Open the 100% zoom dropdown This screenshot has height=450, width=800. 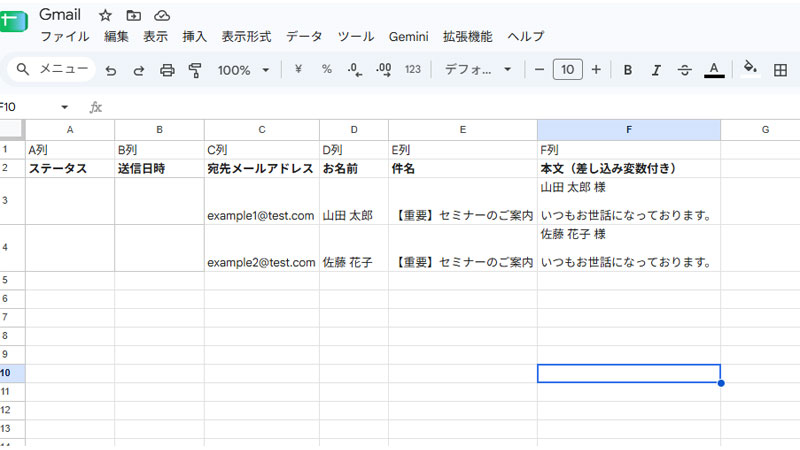[243, 70]
